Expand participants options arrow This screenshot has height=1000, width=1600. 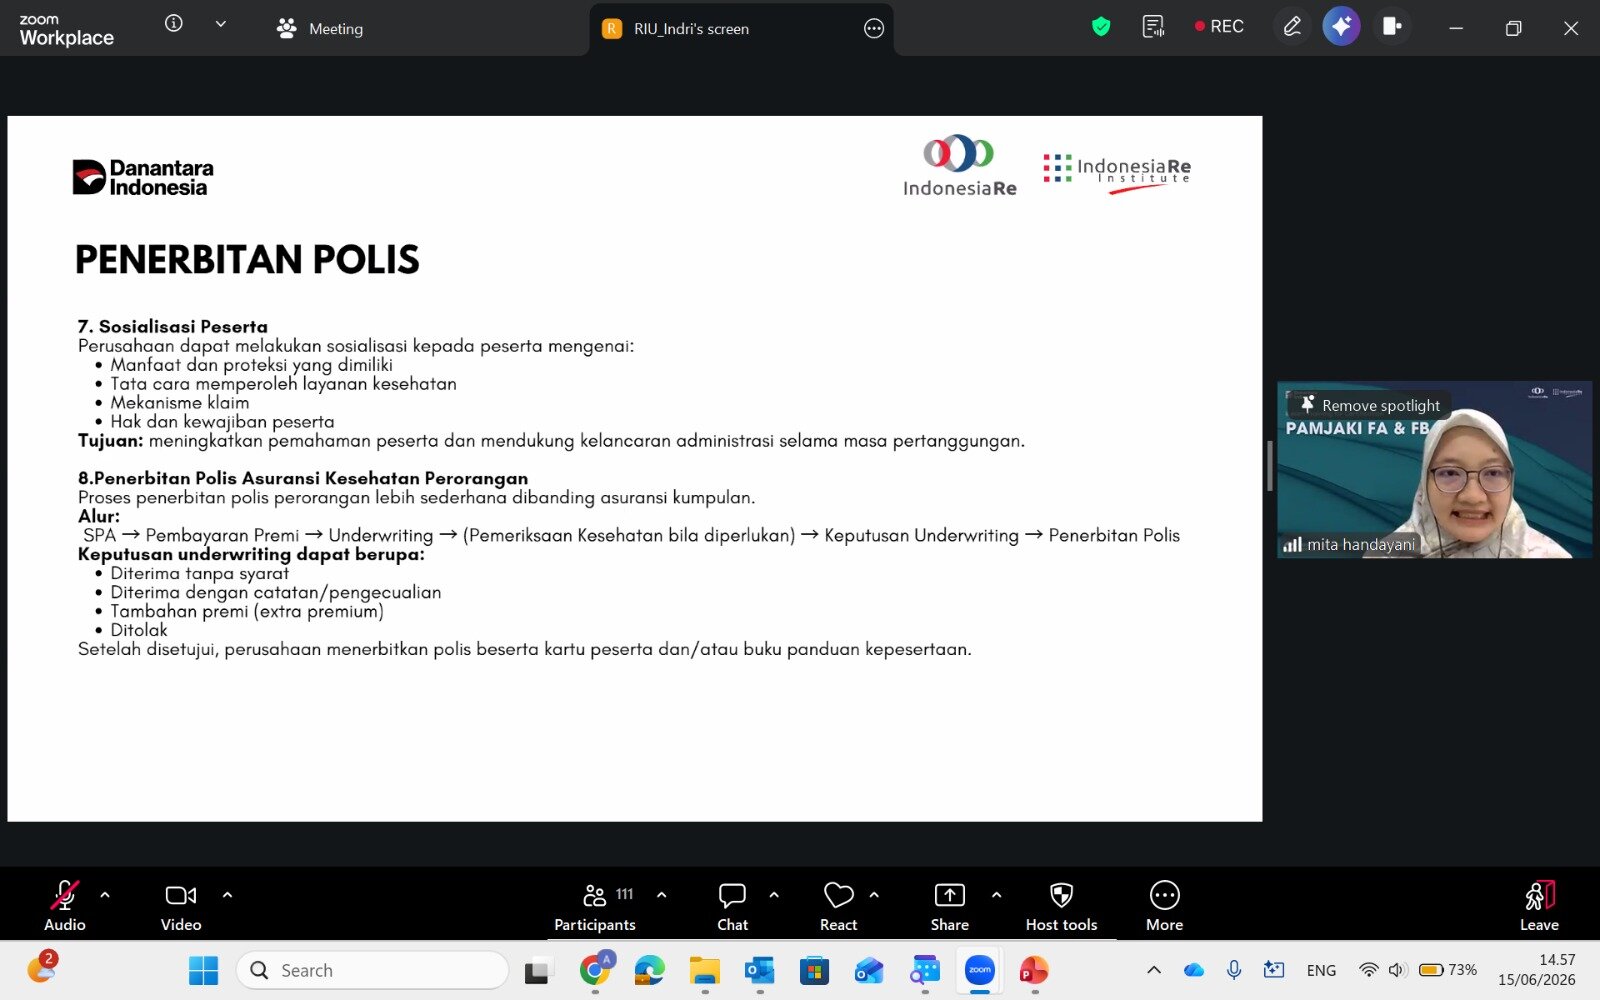pyautogui.click(x=661, y=895)
